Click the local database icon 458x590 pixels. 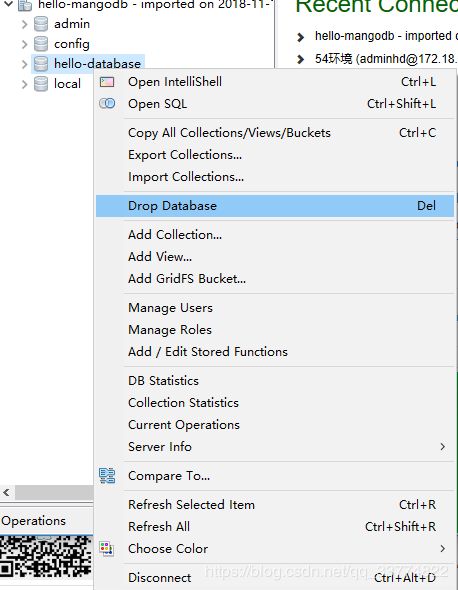click(x=41, y=84)
